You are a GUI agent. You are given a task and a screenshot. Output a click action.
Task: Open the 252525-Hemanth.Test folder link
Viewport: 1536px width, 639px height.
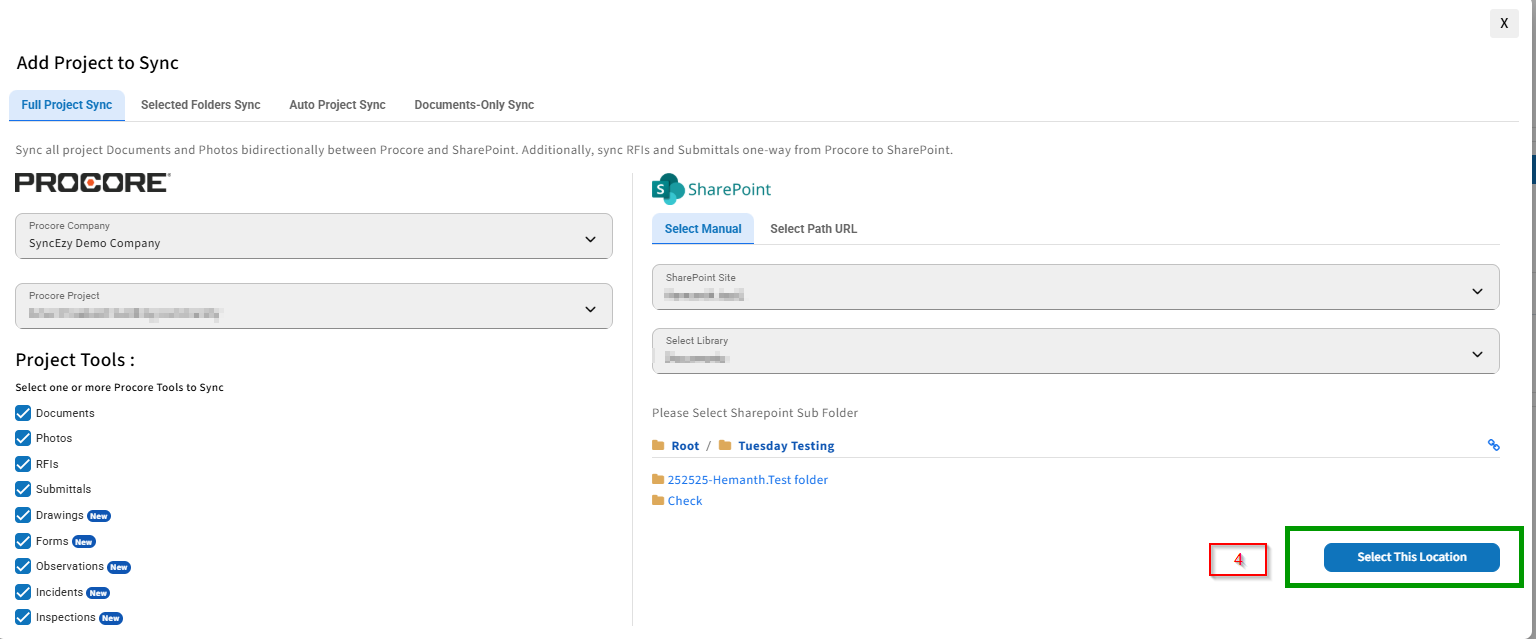tap(748, 480)
